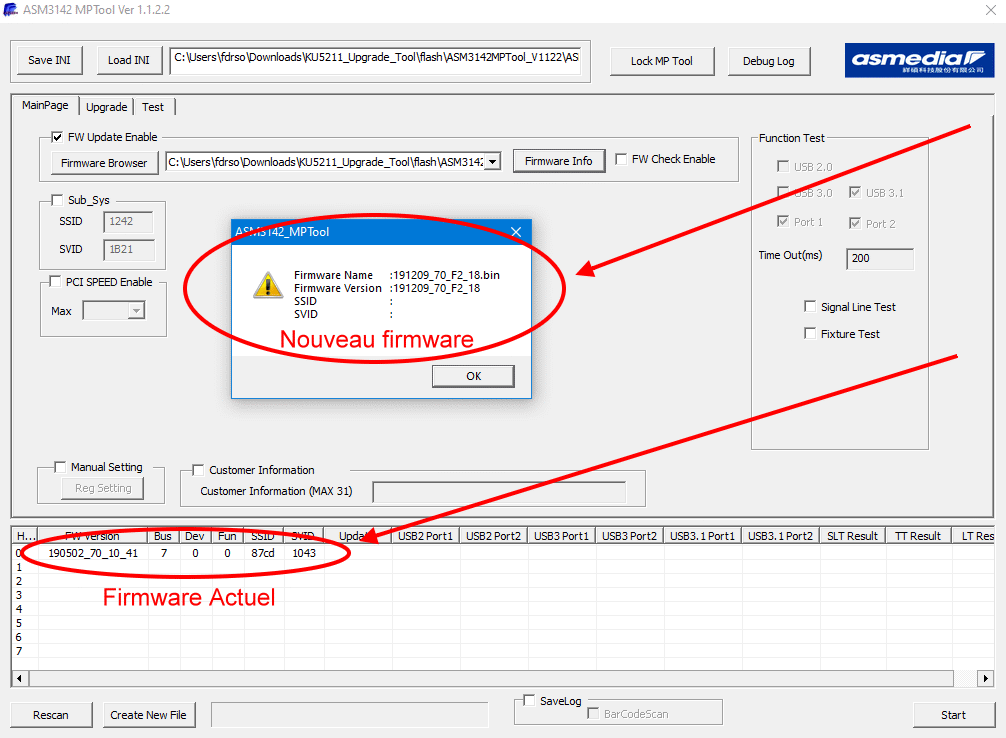Click the text field beside Create New File
Screen dimensions: 1006x738
350,715
